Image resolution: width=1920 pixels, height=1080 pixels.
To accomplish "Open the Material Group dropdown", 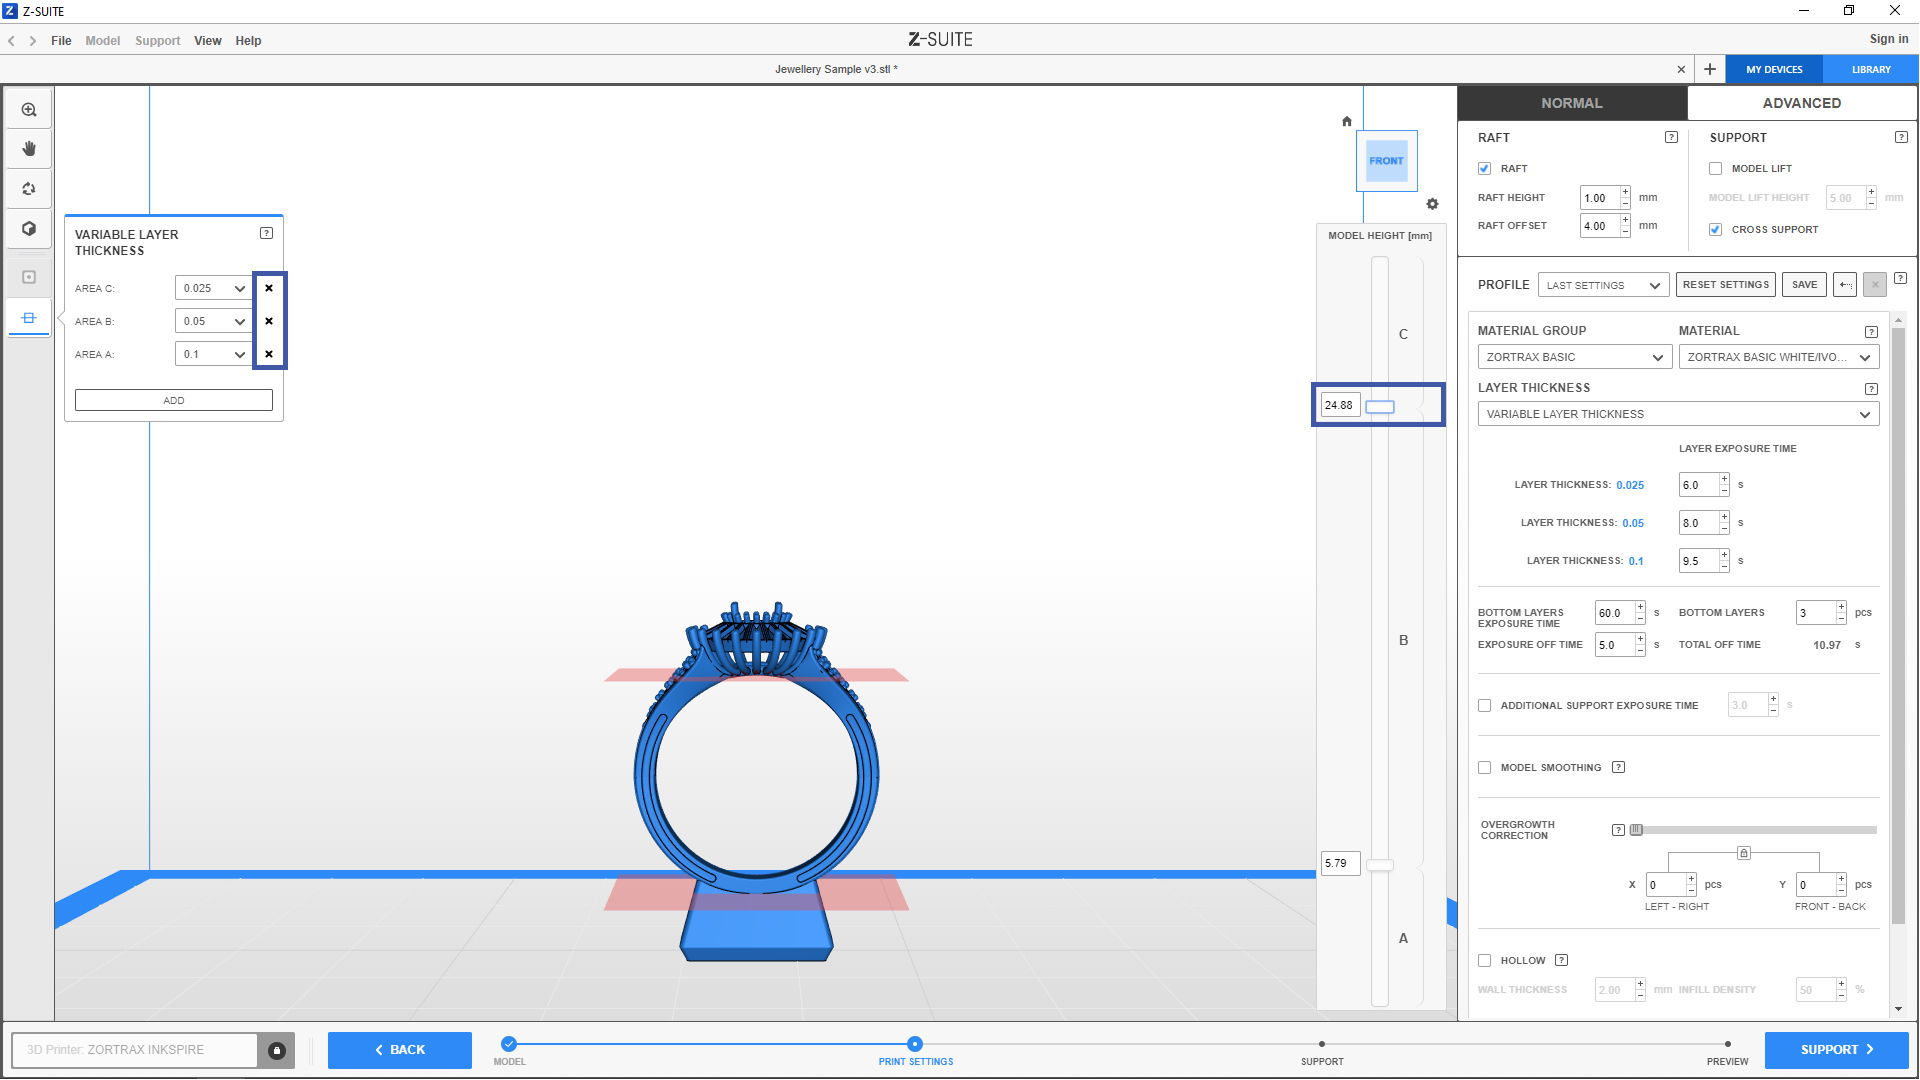I will (x=1574, y=357).
